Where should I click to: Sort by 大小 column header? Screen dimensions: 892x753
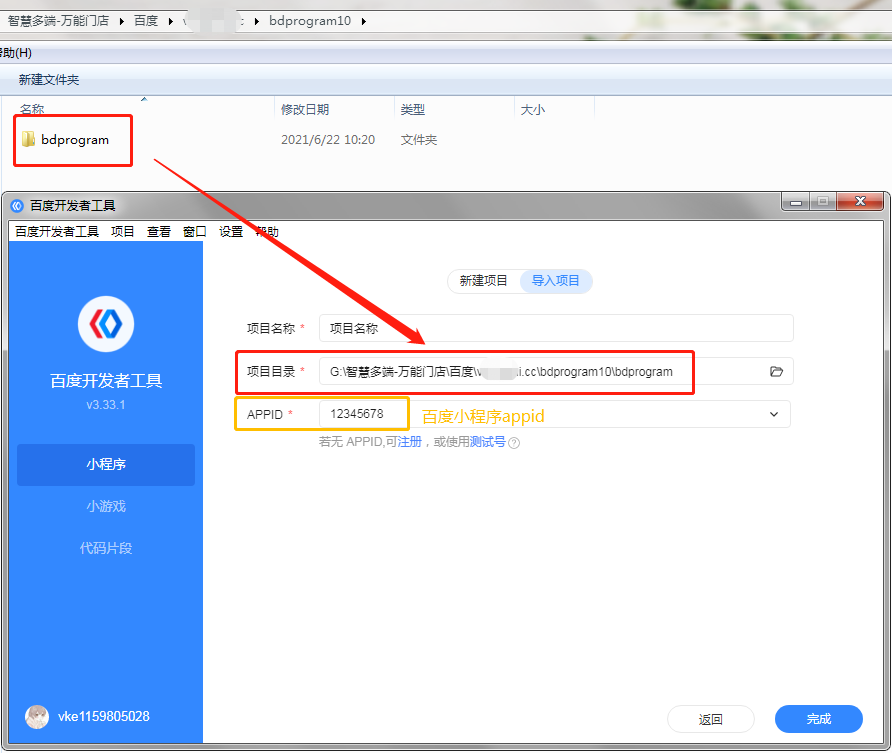[533, 110]
